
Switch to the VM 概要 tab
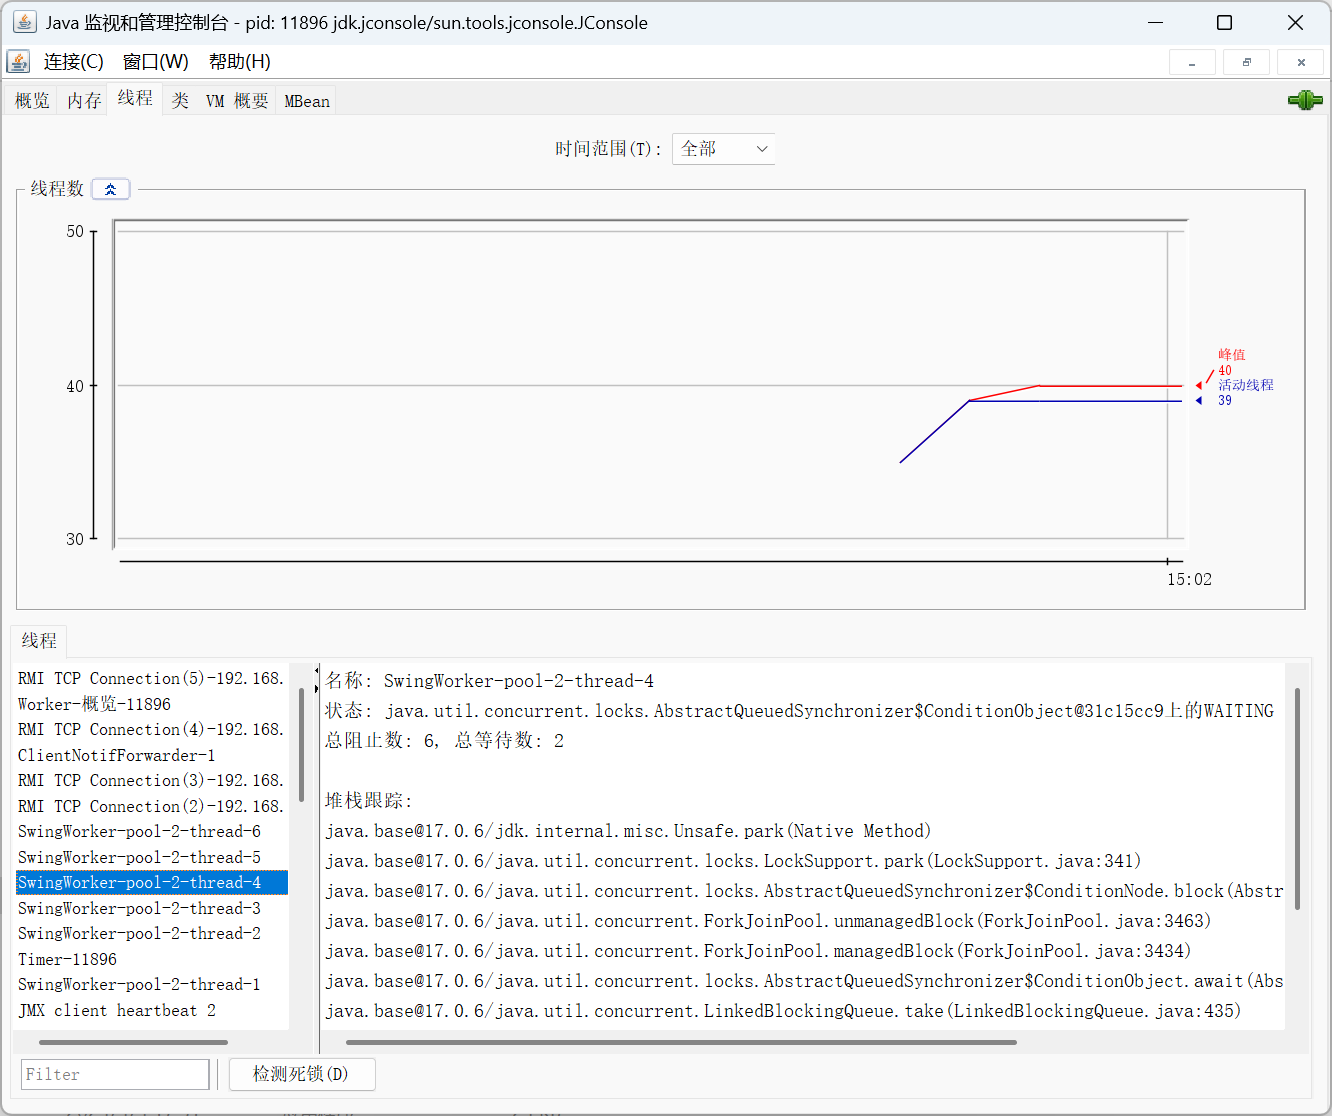[237, 101]
